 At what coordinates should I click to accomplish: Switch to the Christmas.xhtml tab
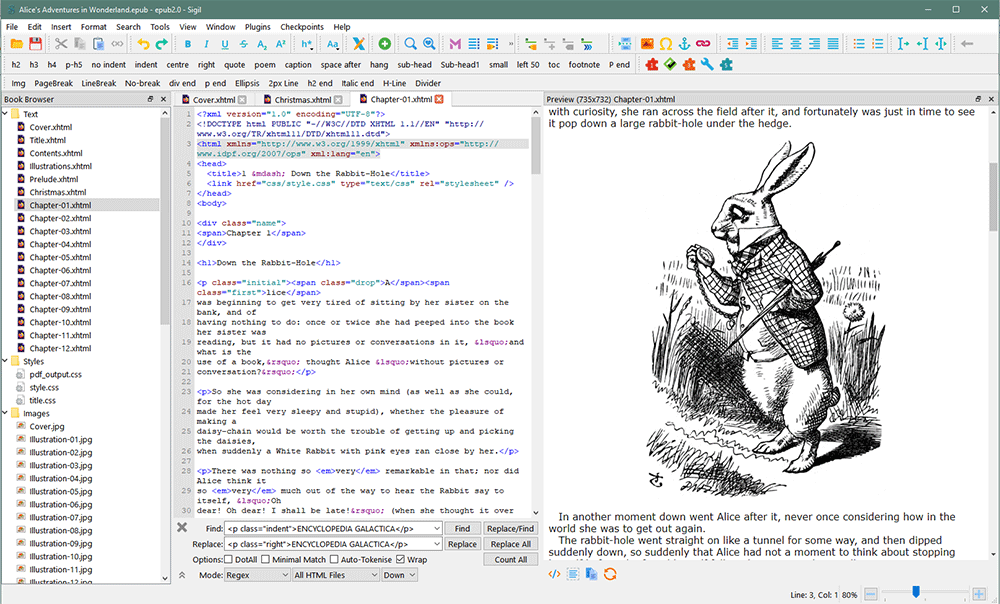pyautogui.click(x=303, y=100)
